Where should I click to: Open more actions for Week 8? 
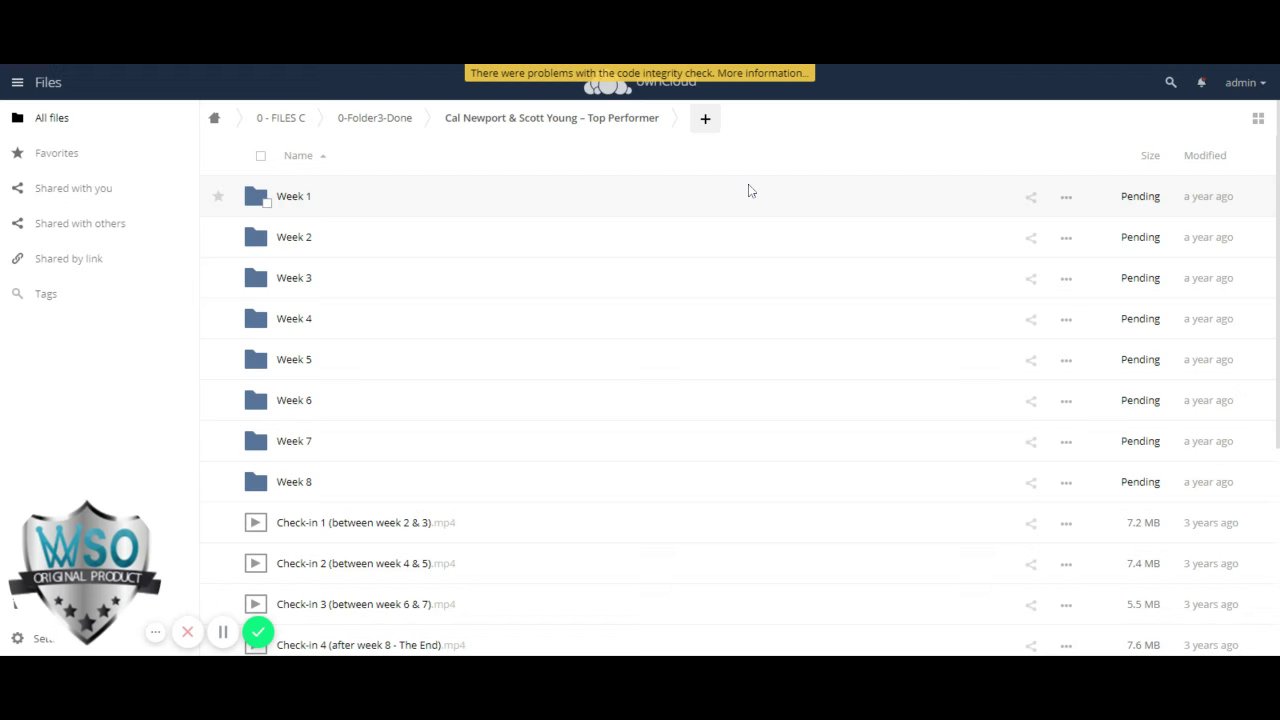1066,483
